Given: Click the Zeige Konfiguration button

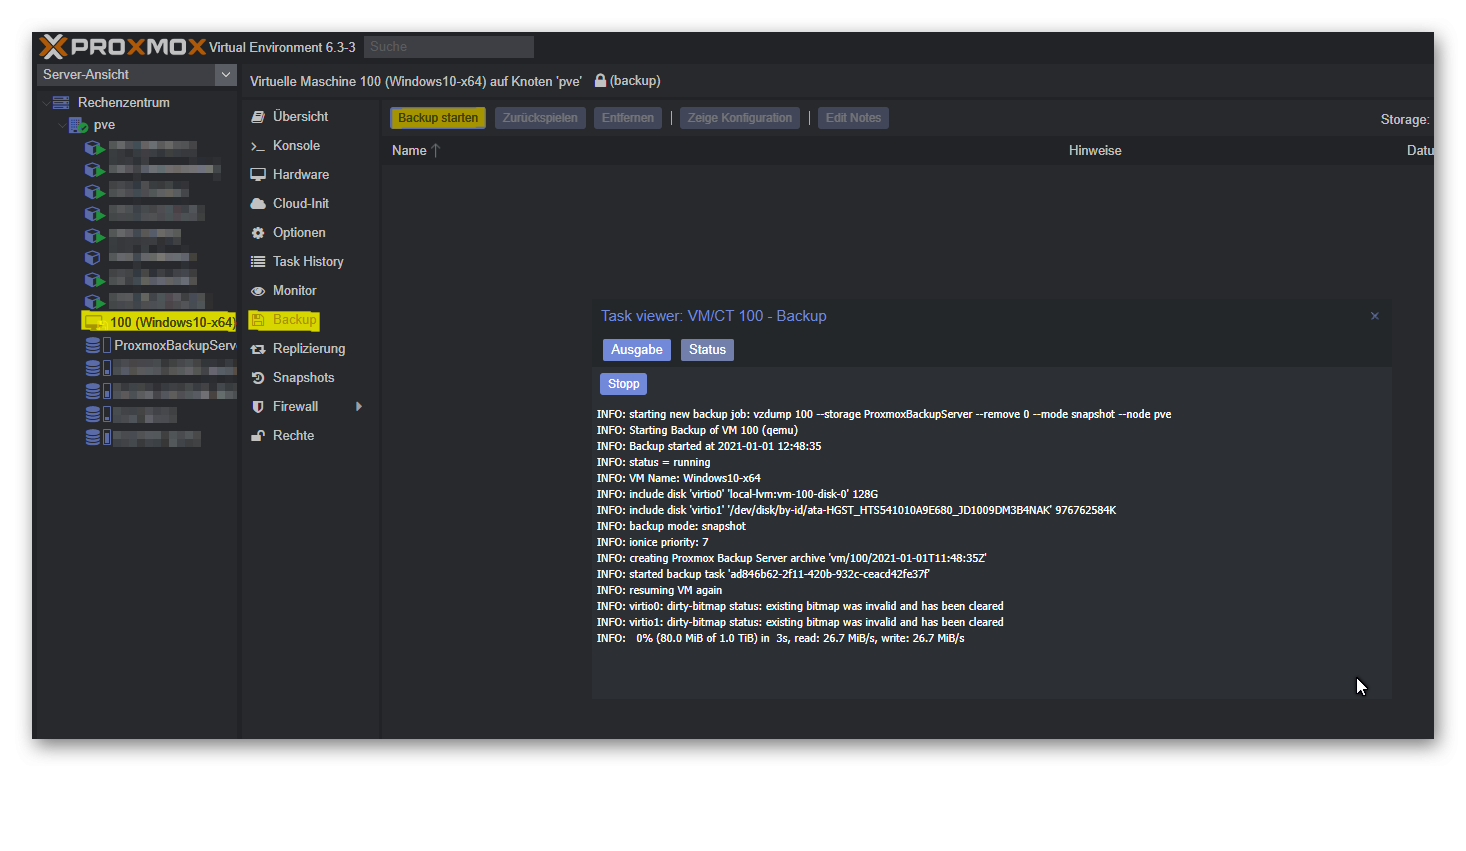Looking at the screenshot, I should tap(740, 118).
